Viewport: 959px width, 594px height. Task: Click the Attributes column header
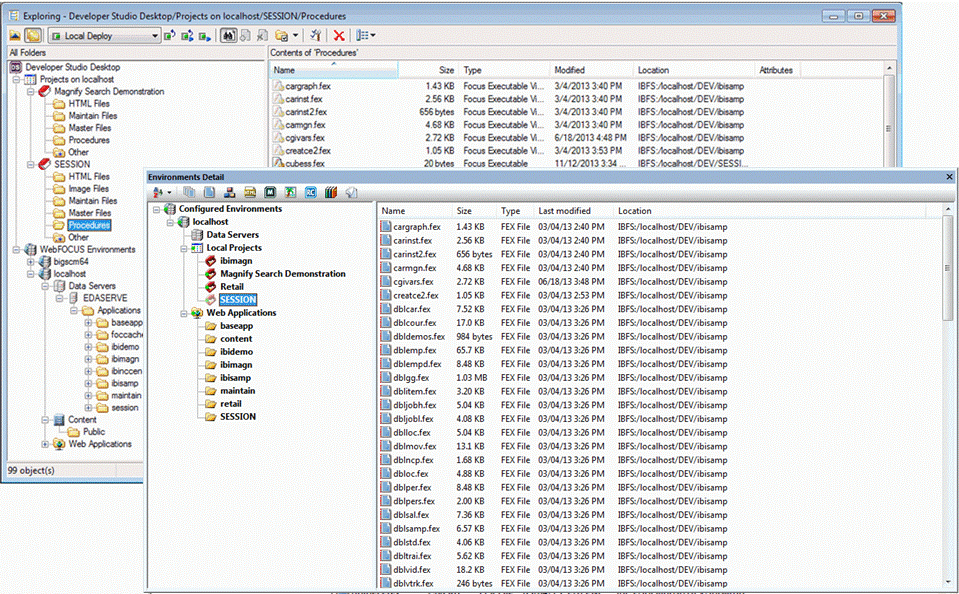[x=776, y=70]
